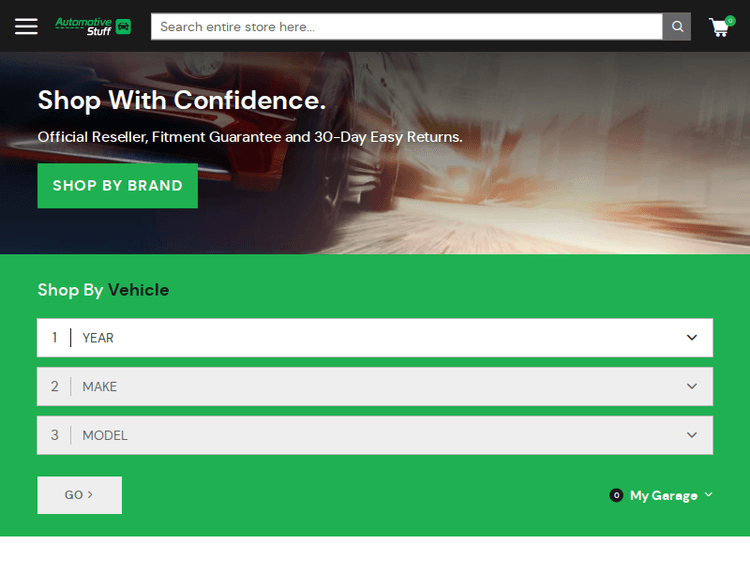Click the chevron in the MODEL selector
The height and width of the screenshot is (563, 750).
(692, 436)
